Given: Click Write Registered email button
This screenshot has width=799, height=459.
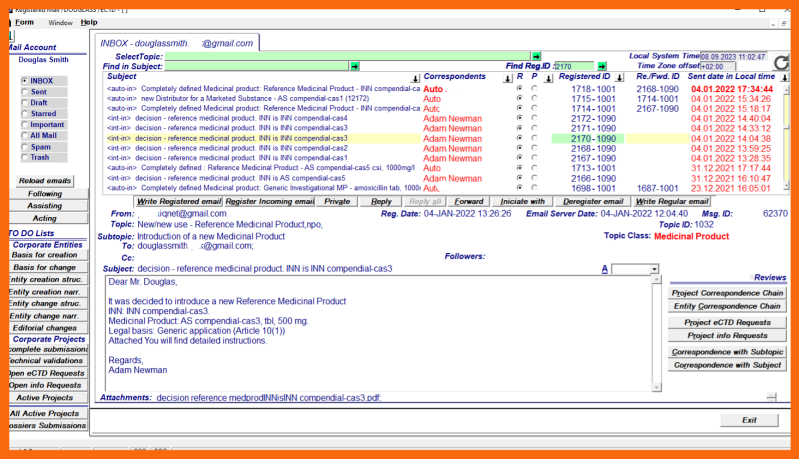Looking at the screenshot, I should (x=164, y=201).
